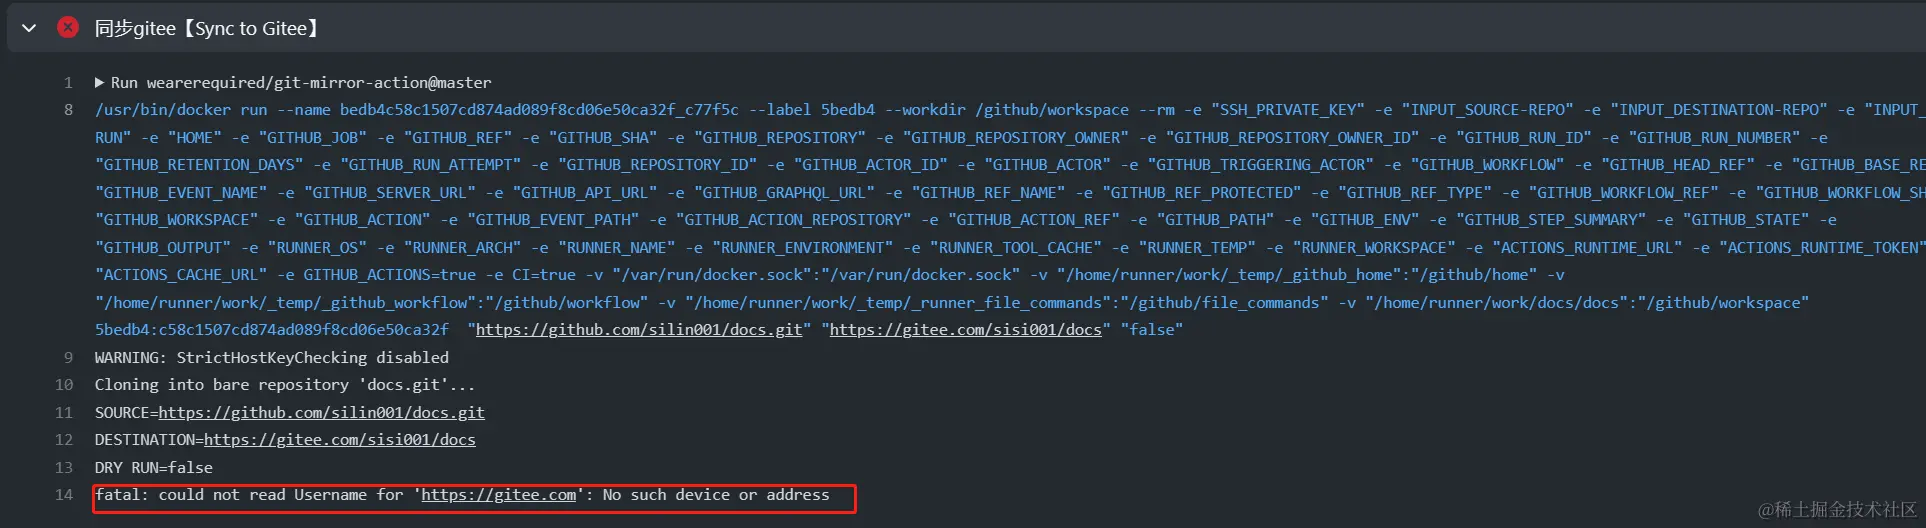Select log line number 1
Viewport: 1926px width, 528px height.
[x=68, y=82]
